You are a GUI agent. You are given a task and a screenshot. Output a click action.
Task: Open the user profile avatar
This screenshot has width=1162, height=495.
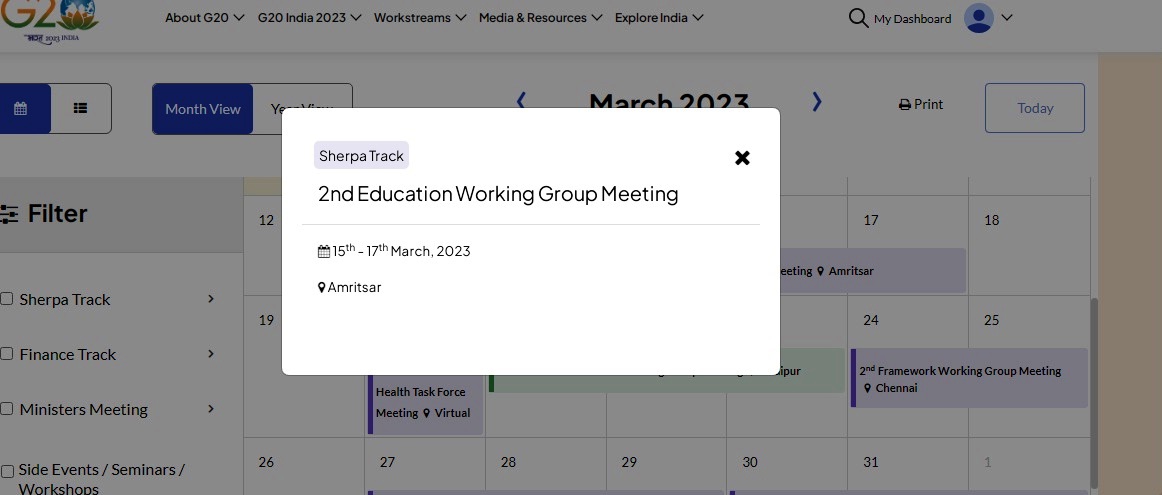point(978,18)
